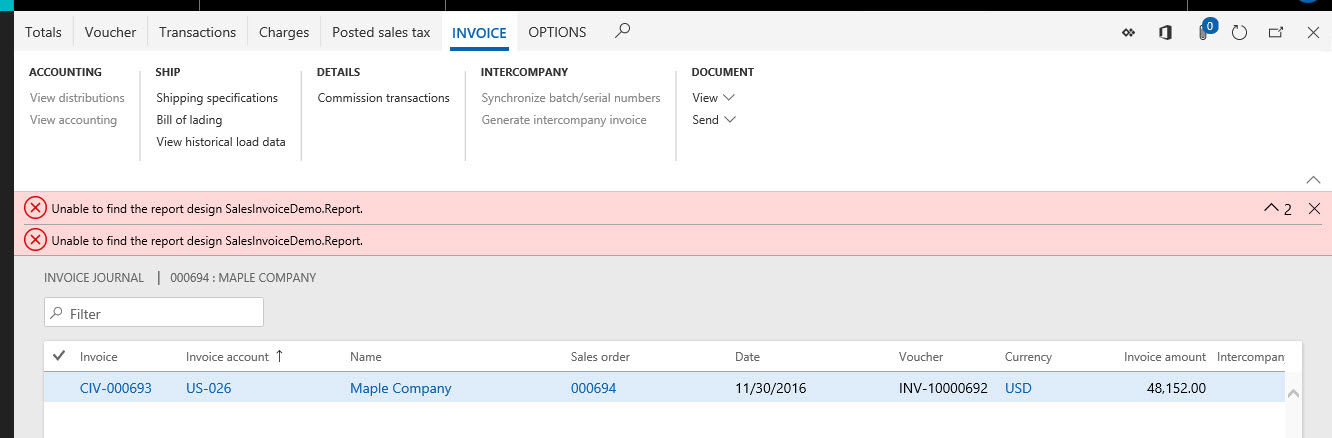Screen dimensions: 1332x438
Task: Select the date cell 11/30/2016
Action: tap(770, 388)
